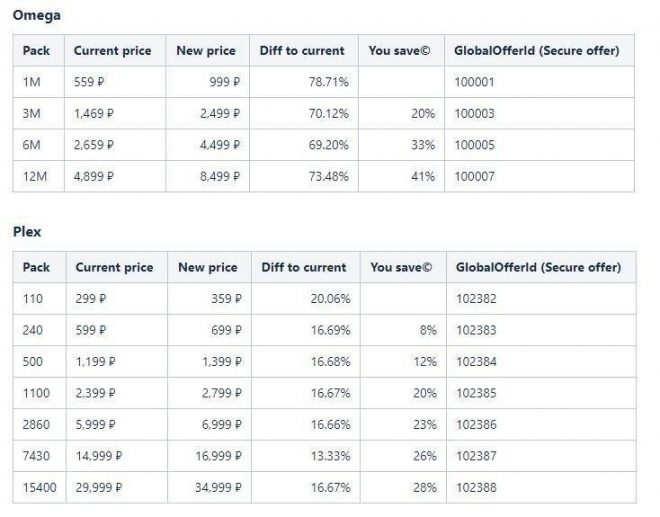Select GlobalOfferId 102388 cell
The width and height of the screenshot is (660, 517).
point(541,488)
